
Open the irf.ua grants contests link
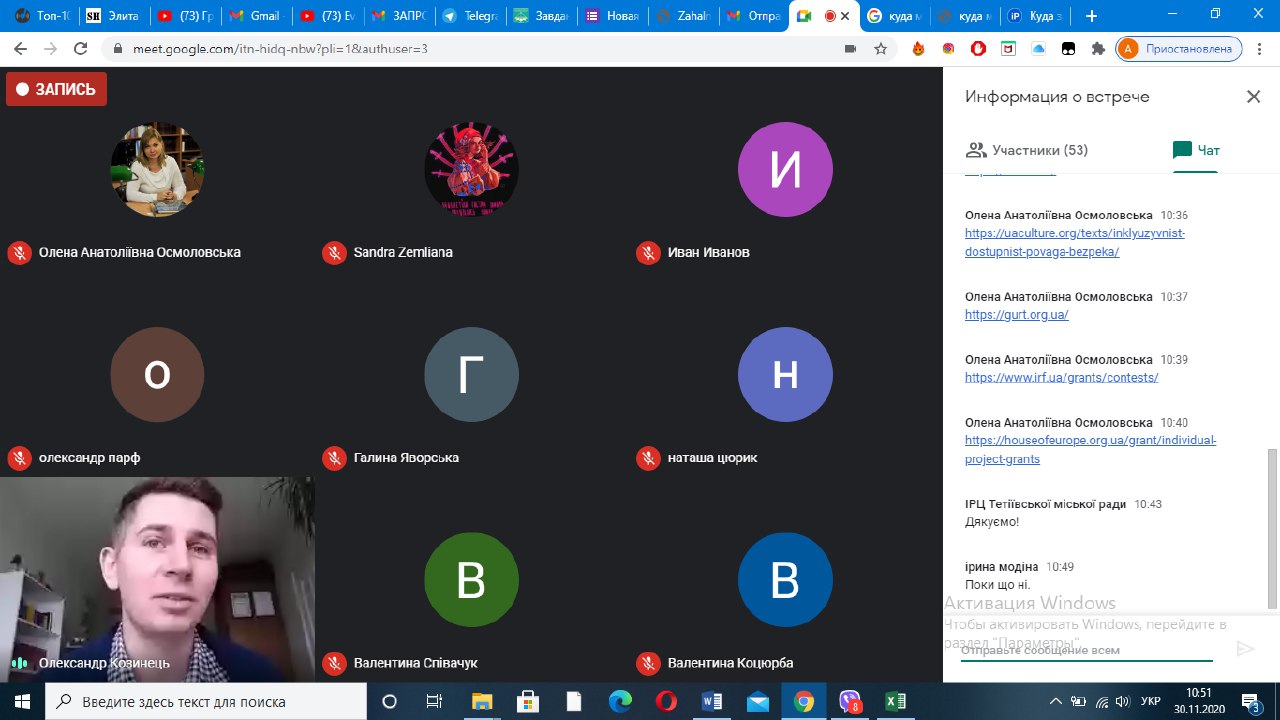[1061, 378]
